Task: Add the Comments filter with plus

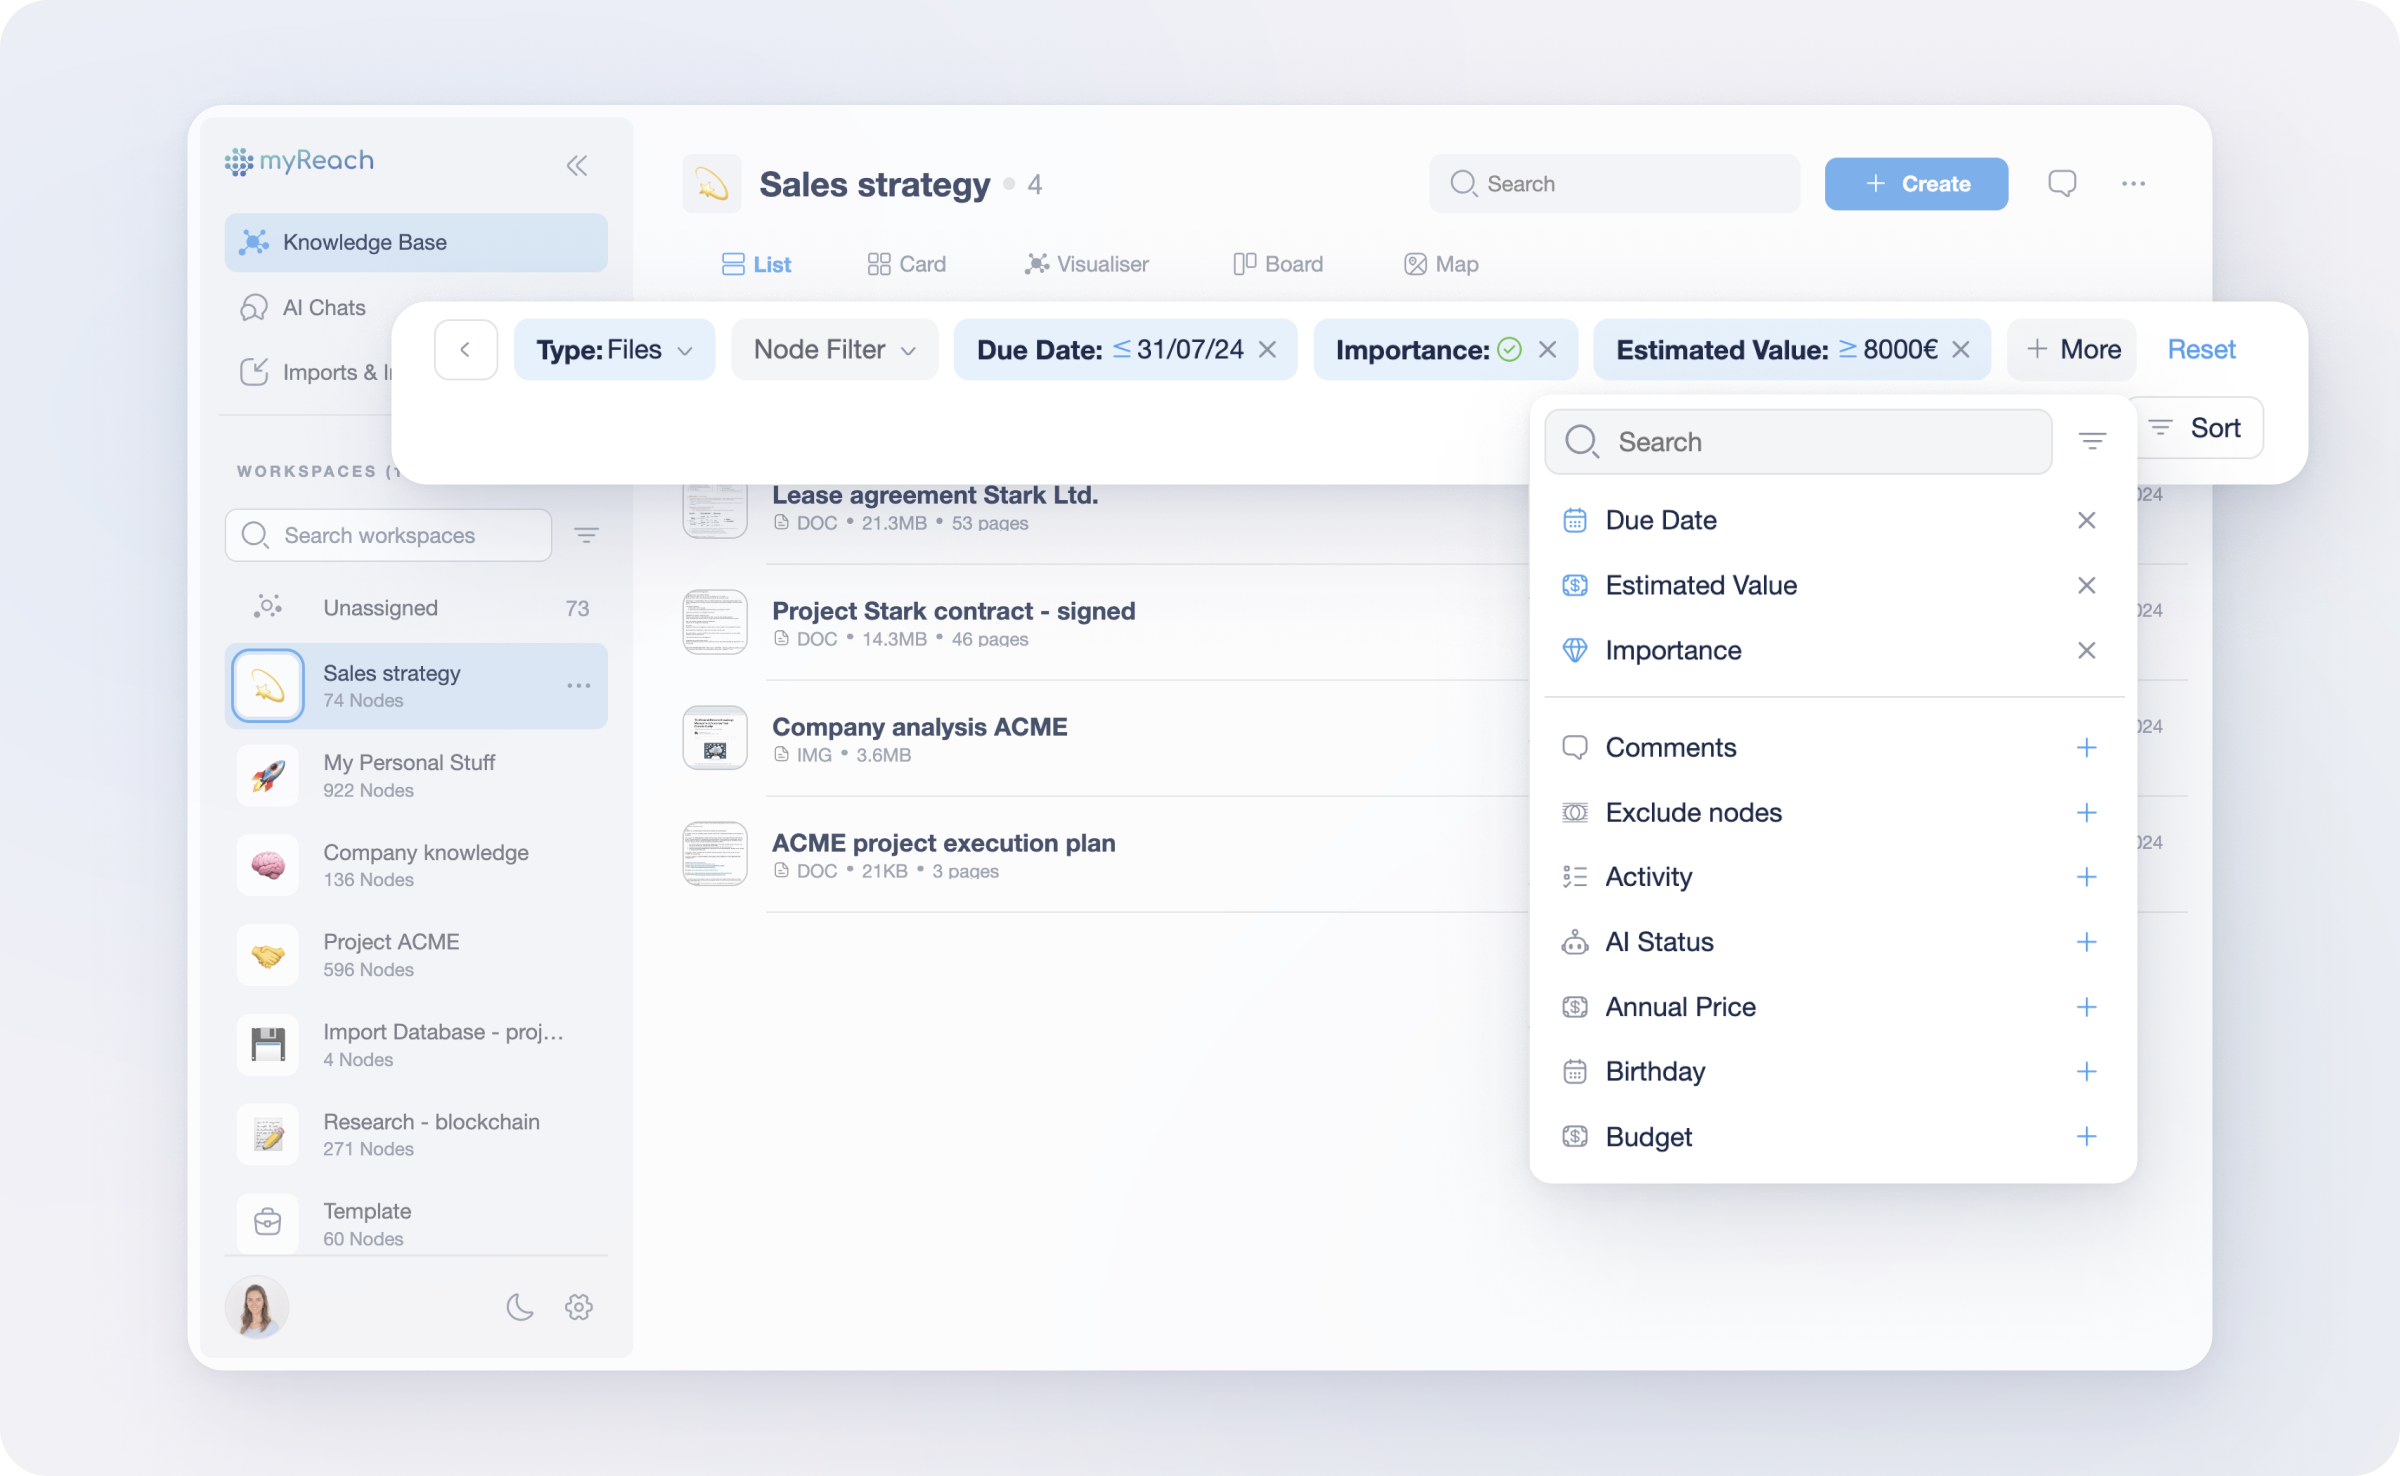Action: [x=2086, y=748]
